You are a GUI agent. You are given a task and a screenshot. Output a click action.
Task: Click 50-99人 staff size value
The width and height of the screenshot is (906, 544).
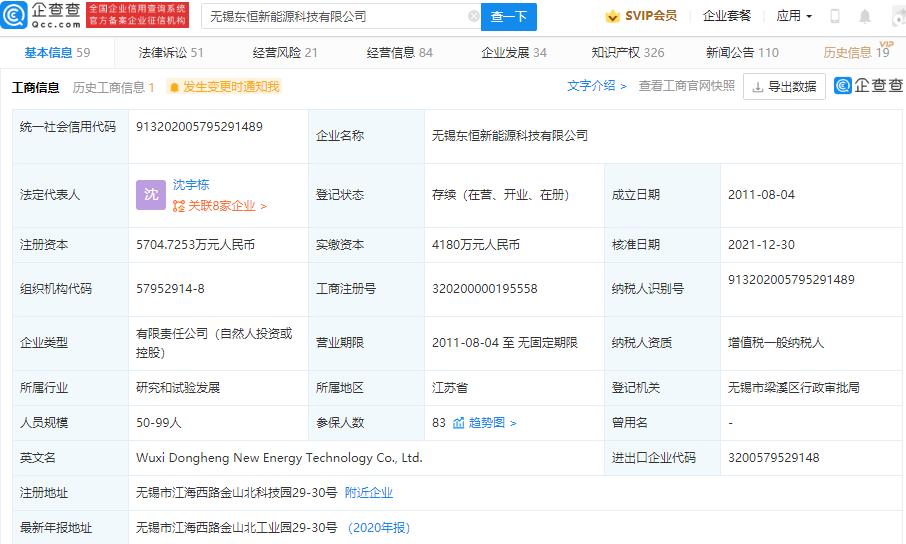159,423
